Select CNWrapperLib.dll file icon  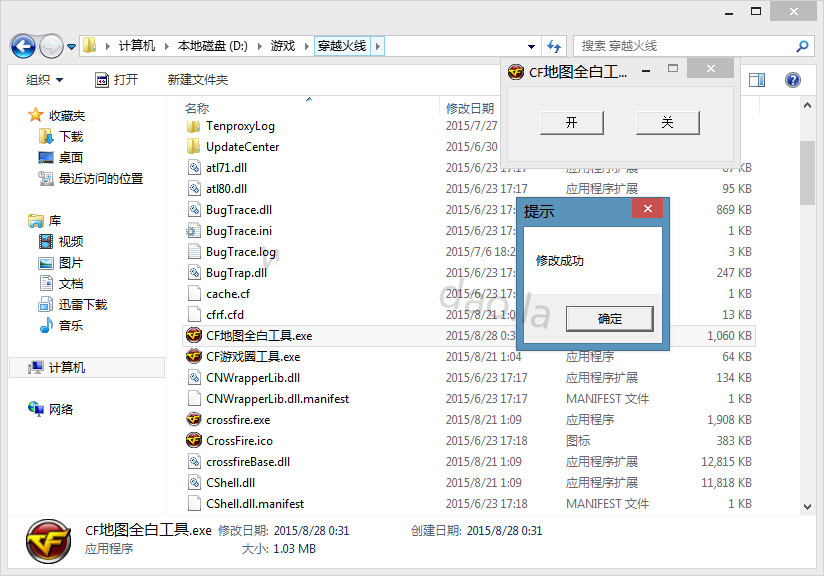pos(194,378)
